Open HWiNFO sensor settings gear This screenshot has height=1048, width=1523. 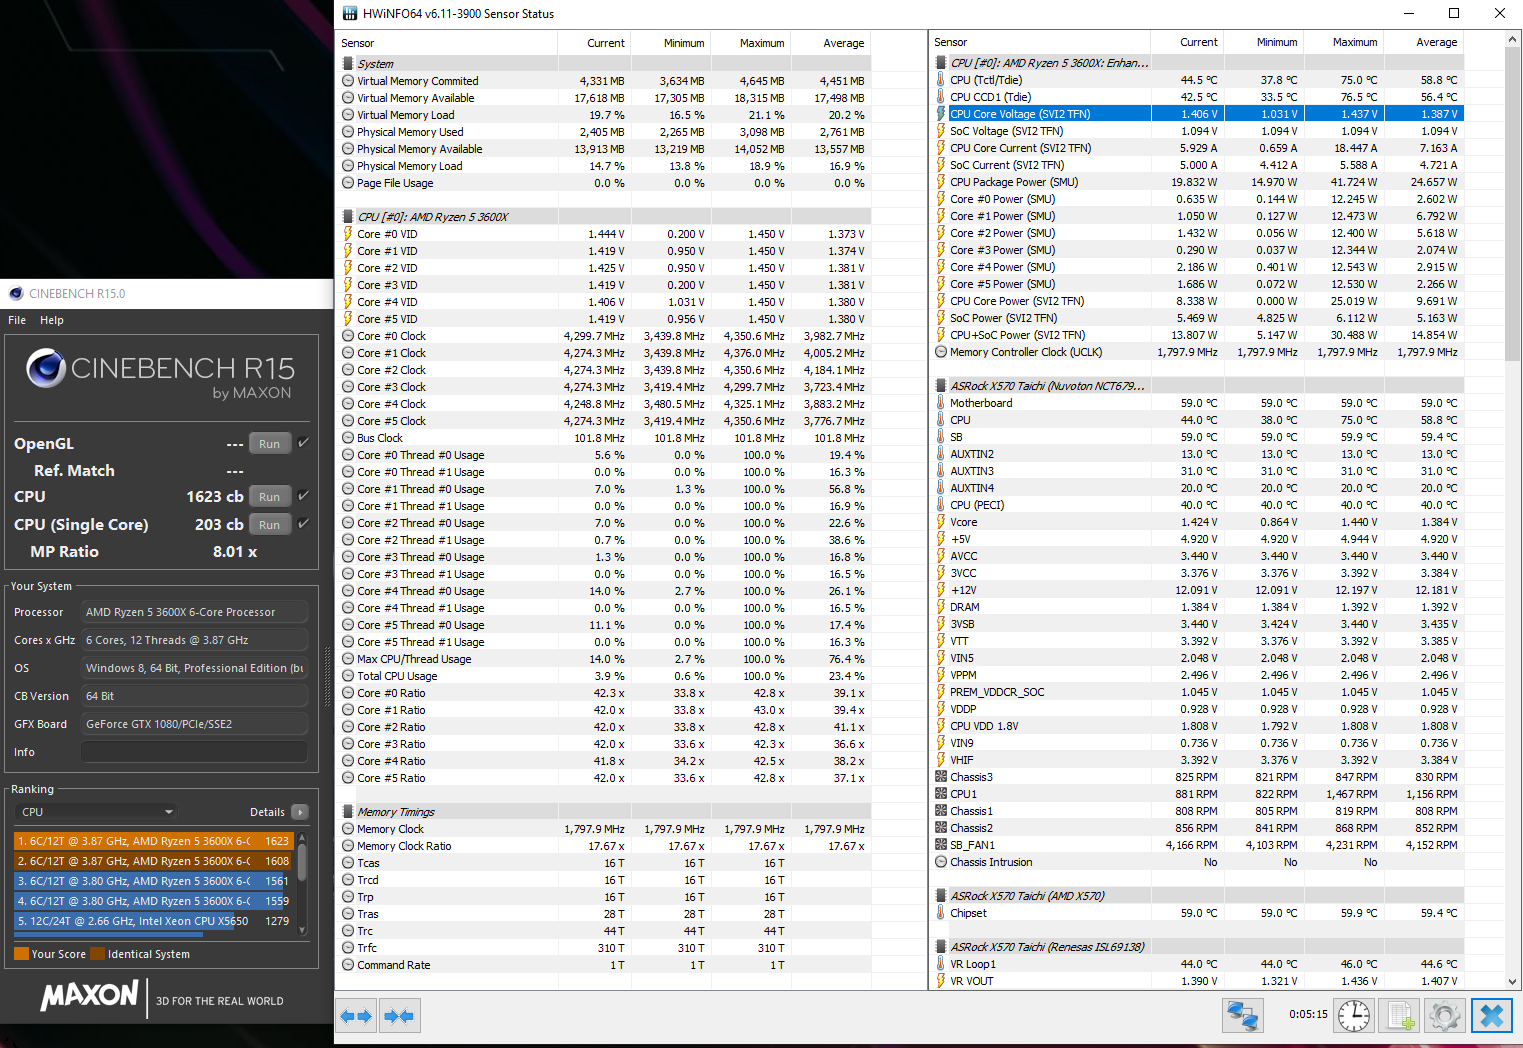pos(1445,1016)
